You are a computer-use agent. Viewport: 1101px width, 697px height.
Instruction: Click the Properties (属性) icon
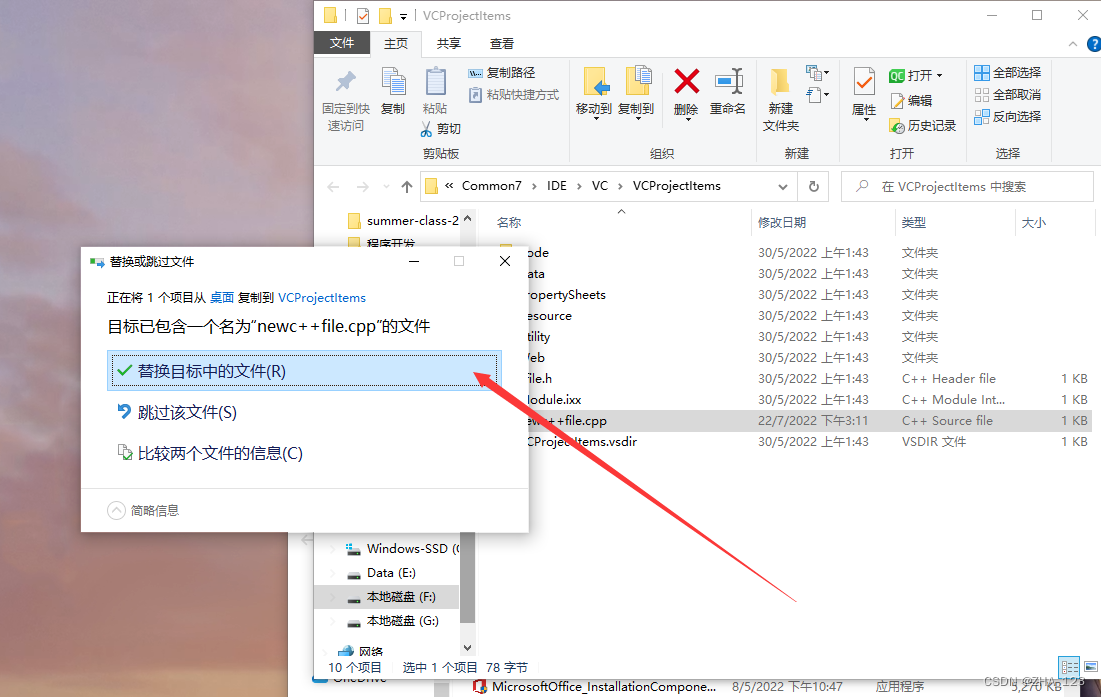tap(864, 82)
